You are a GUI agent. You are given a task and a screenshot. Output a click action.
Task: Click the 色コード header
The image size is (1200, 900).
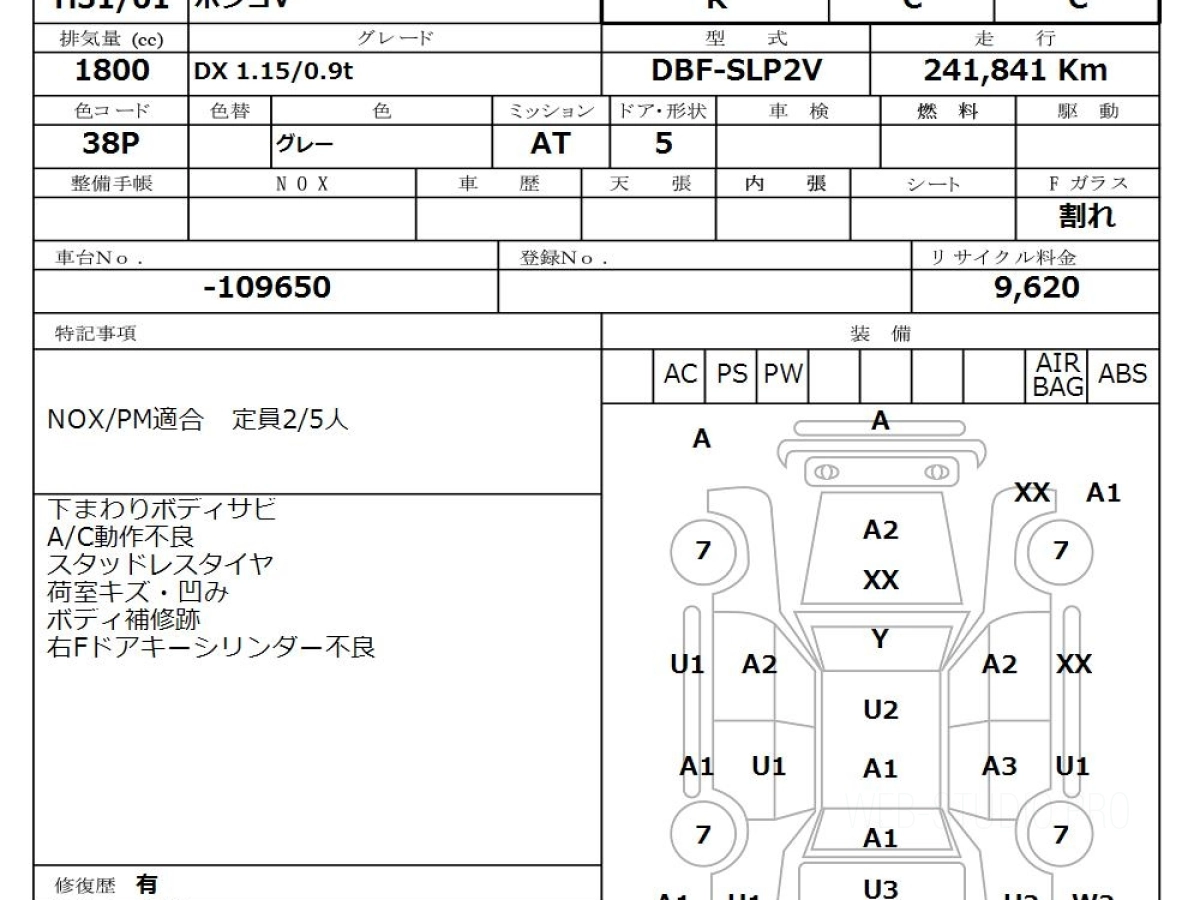pos(111,111)
